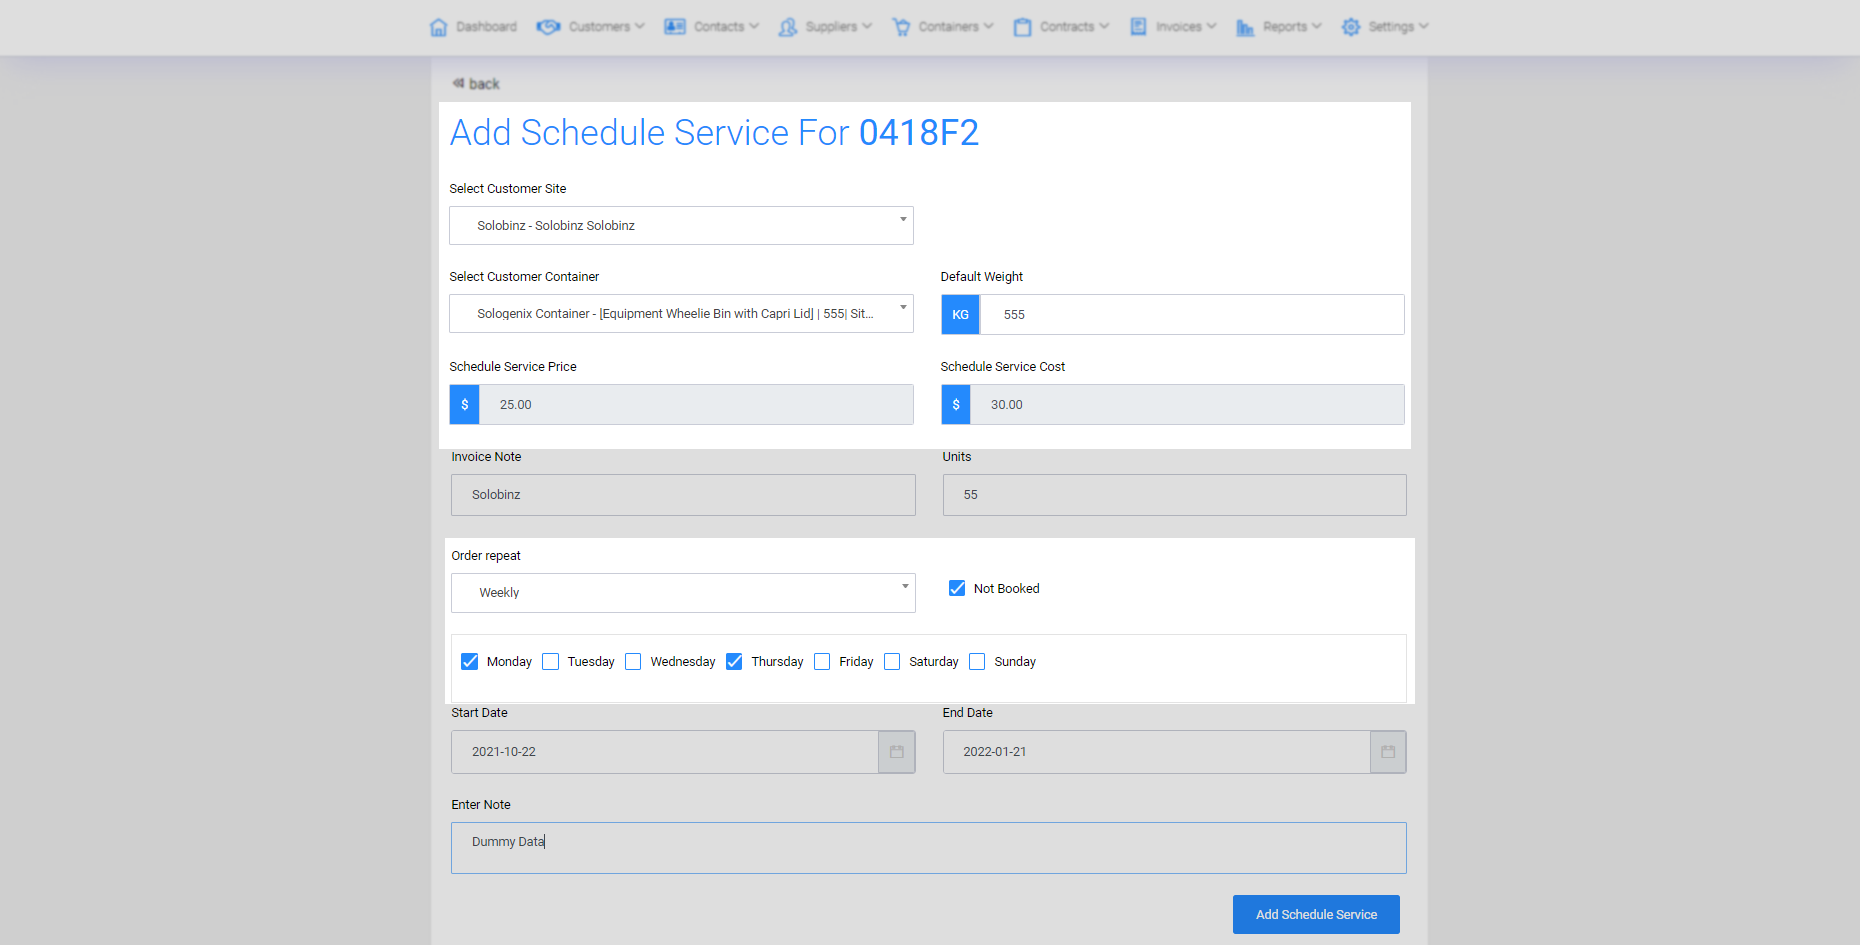Expand the Select Customer Site dropdown

pyautogui.click(x=681, y=226)
